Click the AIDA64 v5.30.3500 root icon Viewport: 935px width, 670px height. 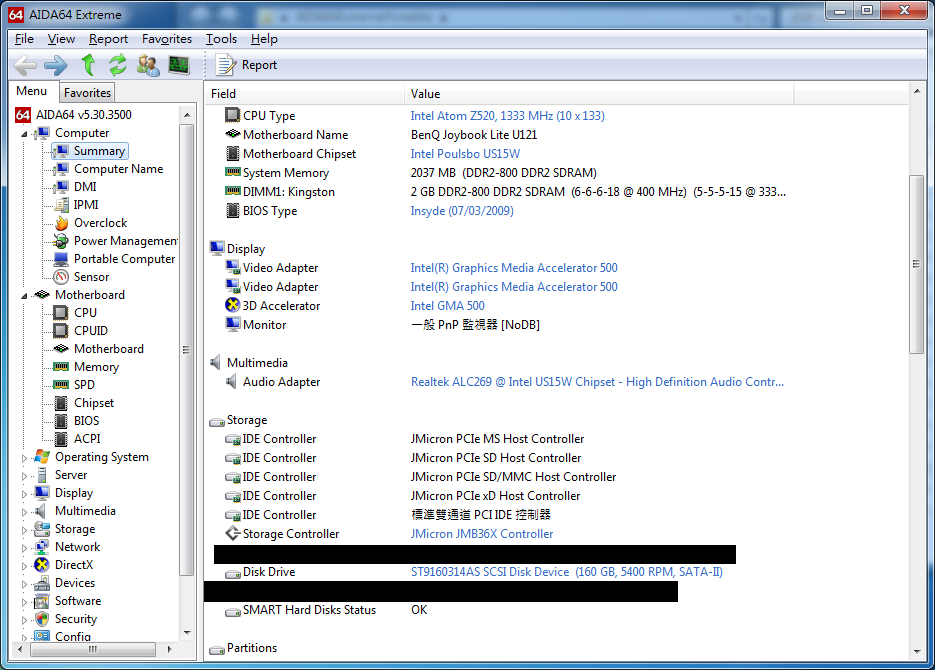pyautogui.click(x=23, y=114)
